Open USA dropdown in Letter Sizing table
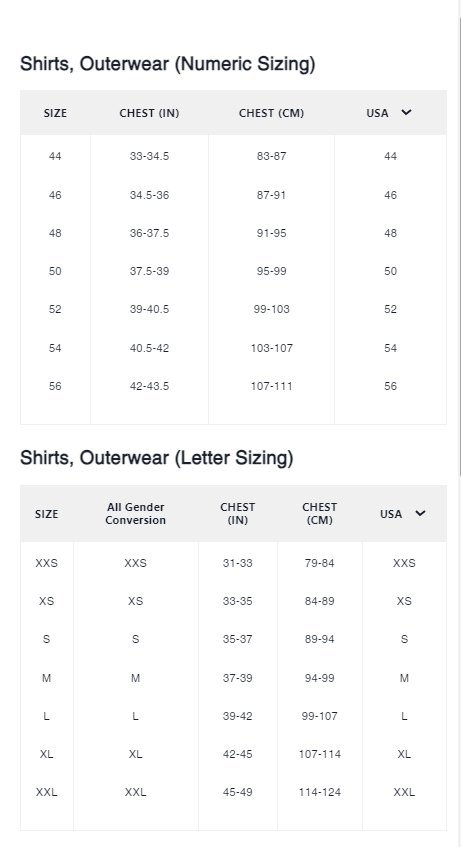461x847 pixels. point(403,514)
